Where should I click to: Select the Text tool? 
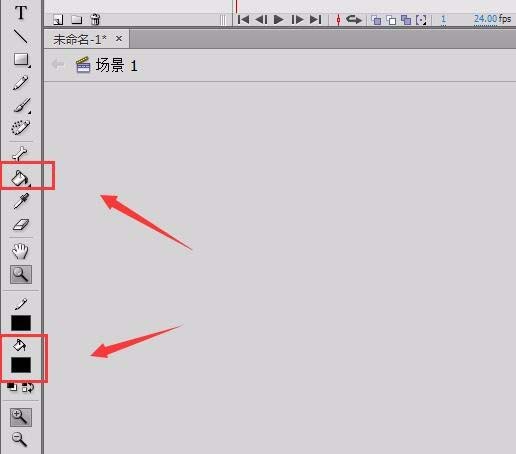(21, 12)
